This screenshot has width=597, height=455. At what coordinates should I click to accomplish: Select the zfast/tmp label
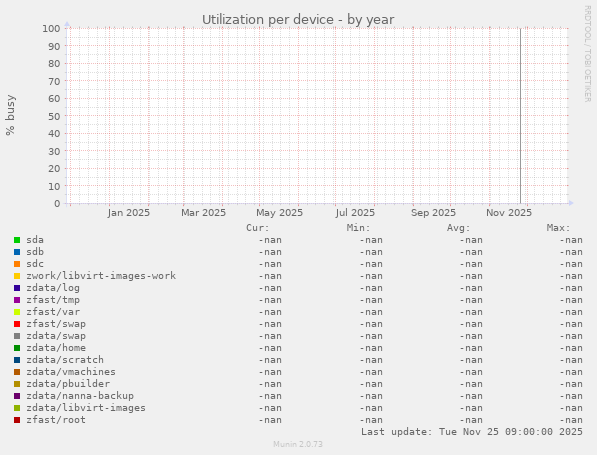click(x=53, y=300)
